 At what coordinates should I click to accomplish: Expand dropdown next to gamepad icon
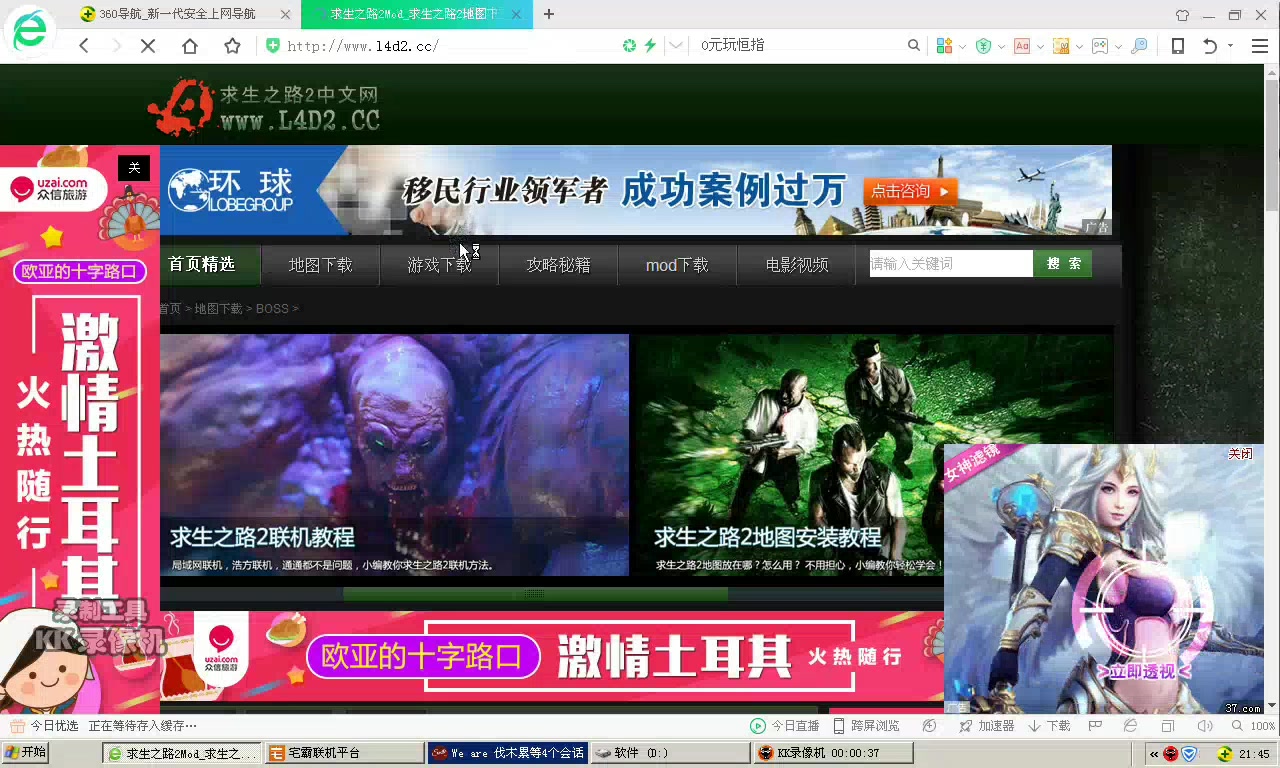1118,46
